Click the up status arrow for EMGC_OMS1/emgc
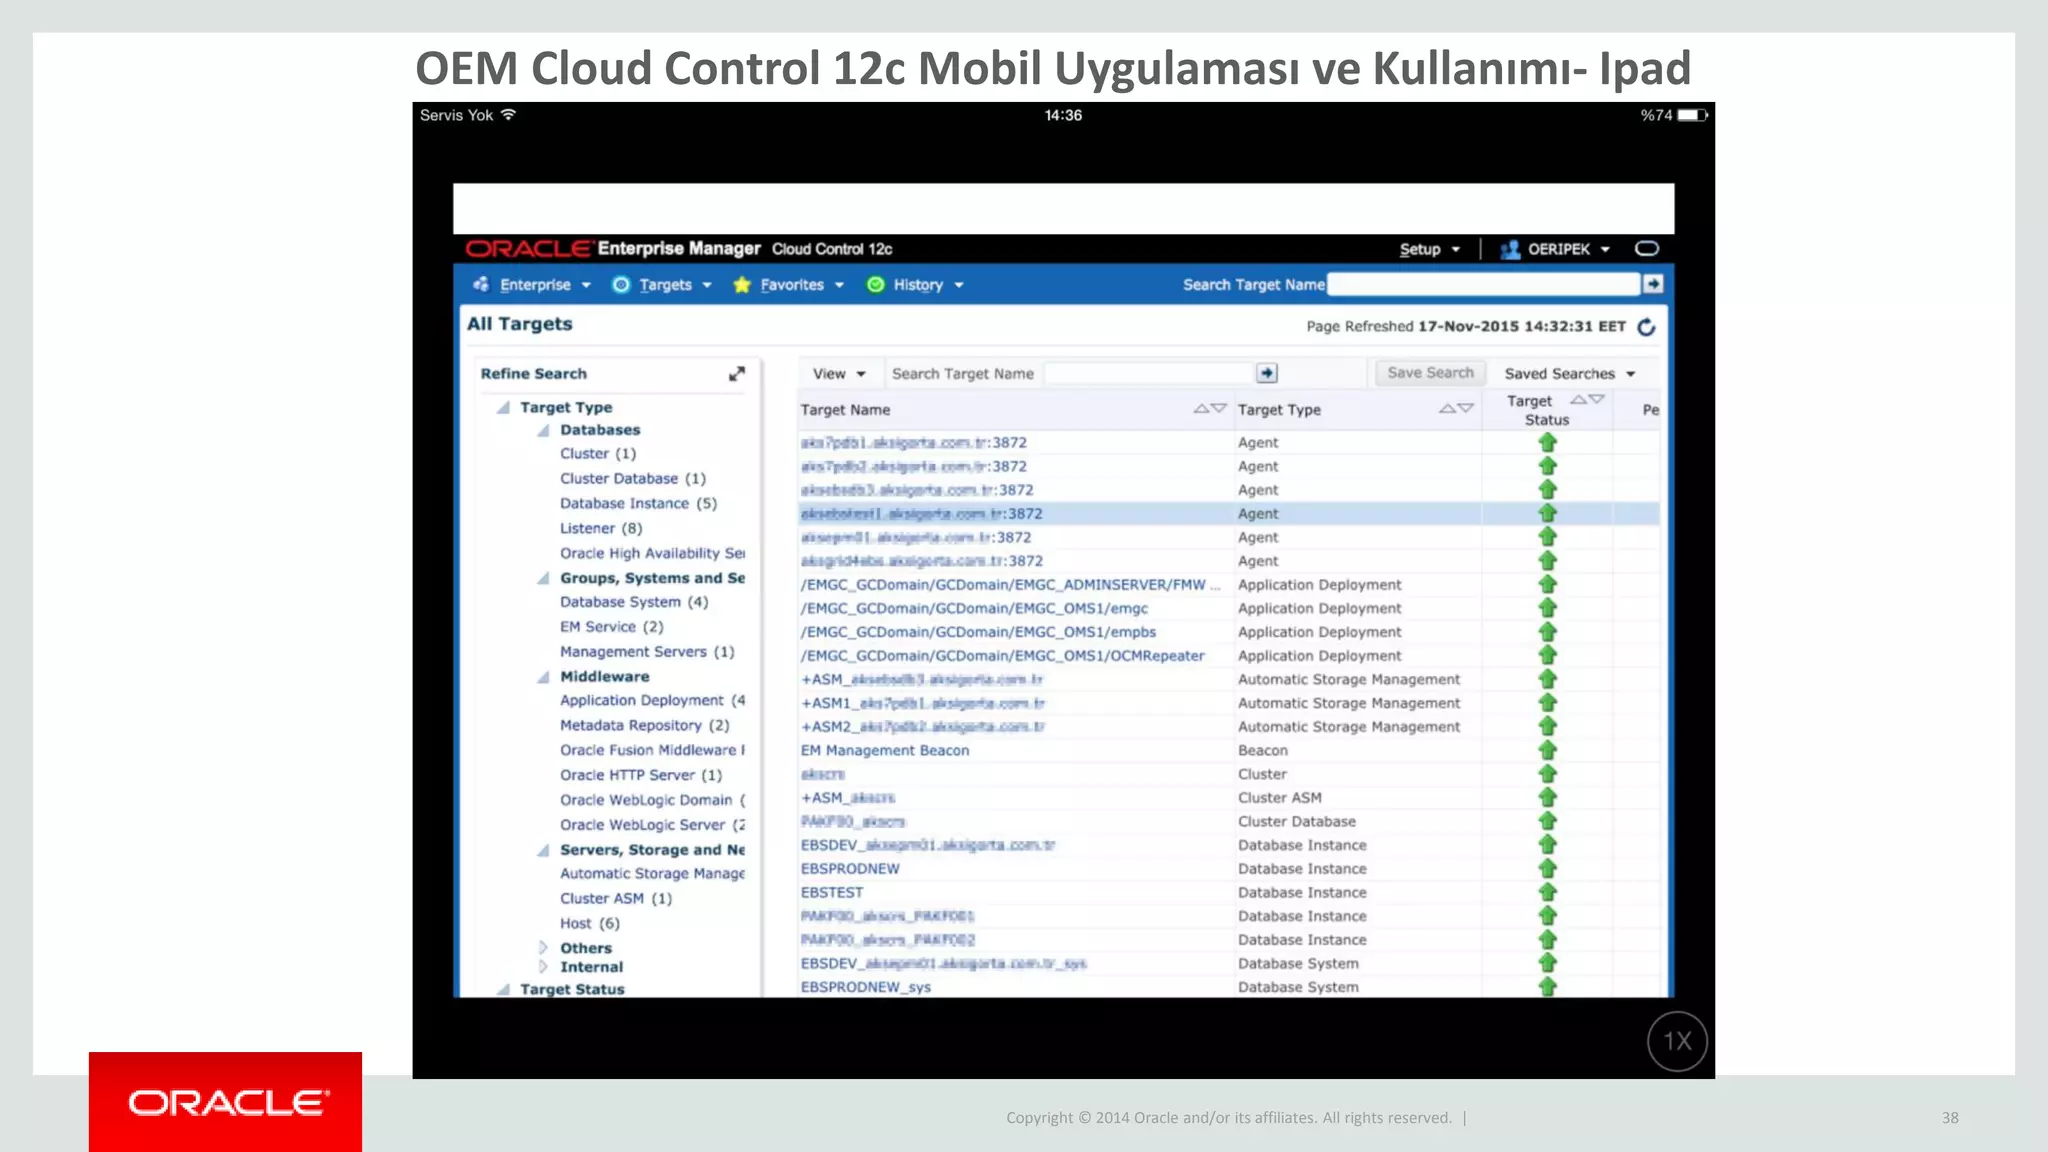Image resolution: width=2048 pixels, height=1152 pixels. point(1547,608)
